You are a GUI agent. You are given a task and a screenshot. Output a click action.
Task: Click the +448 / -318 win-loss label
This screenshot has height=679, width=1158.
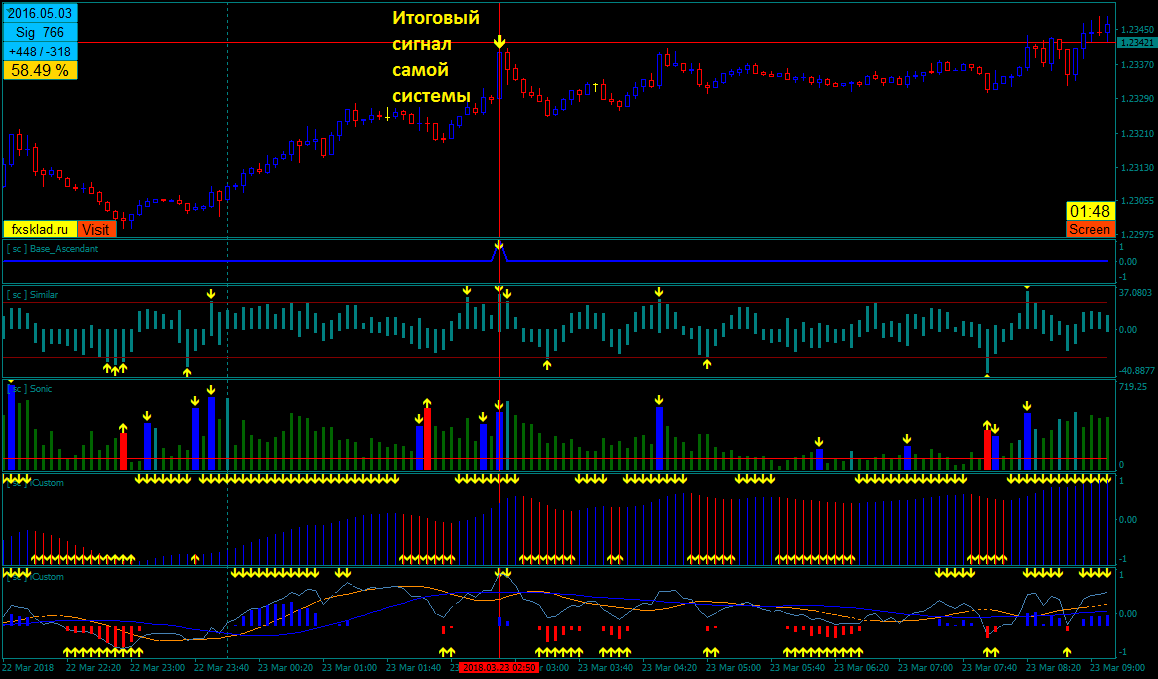[x=40, y=52]
